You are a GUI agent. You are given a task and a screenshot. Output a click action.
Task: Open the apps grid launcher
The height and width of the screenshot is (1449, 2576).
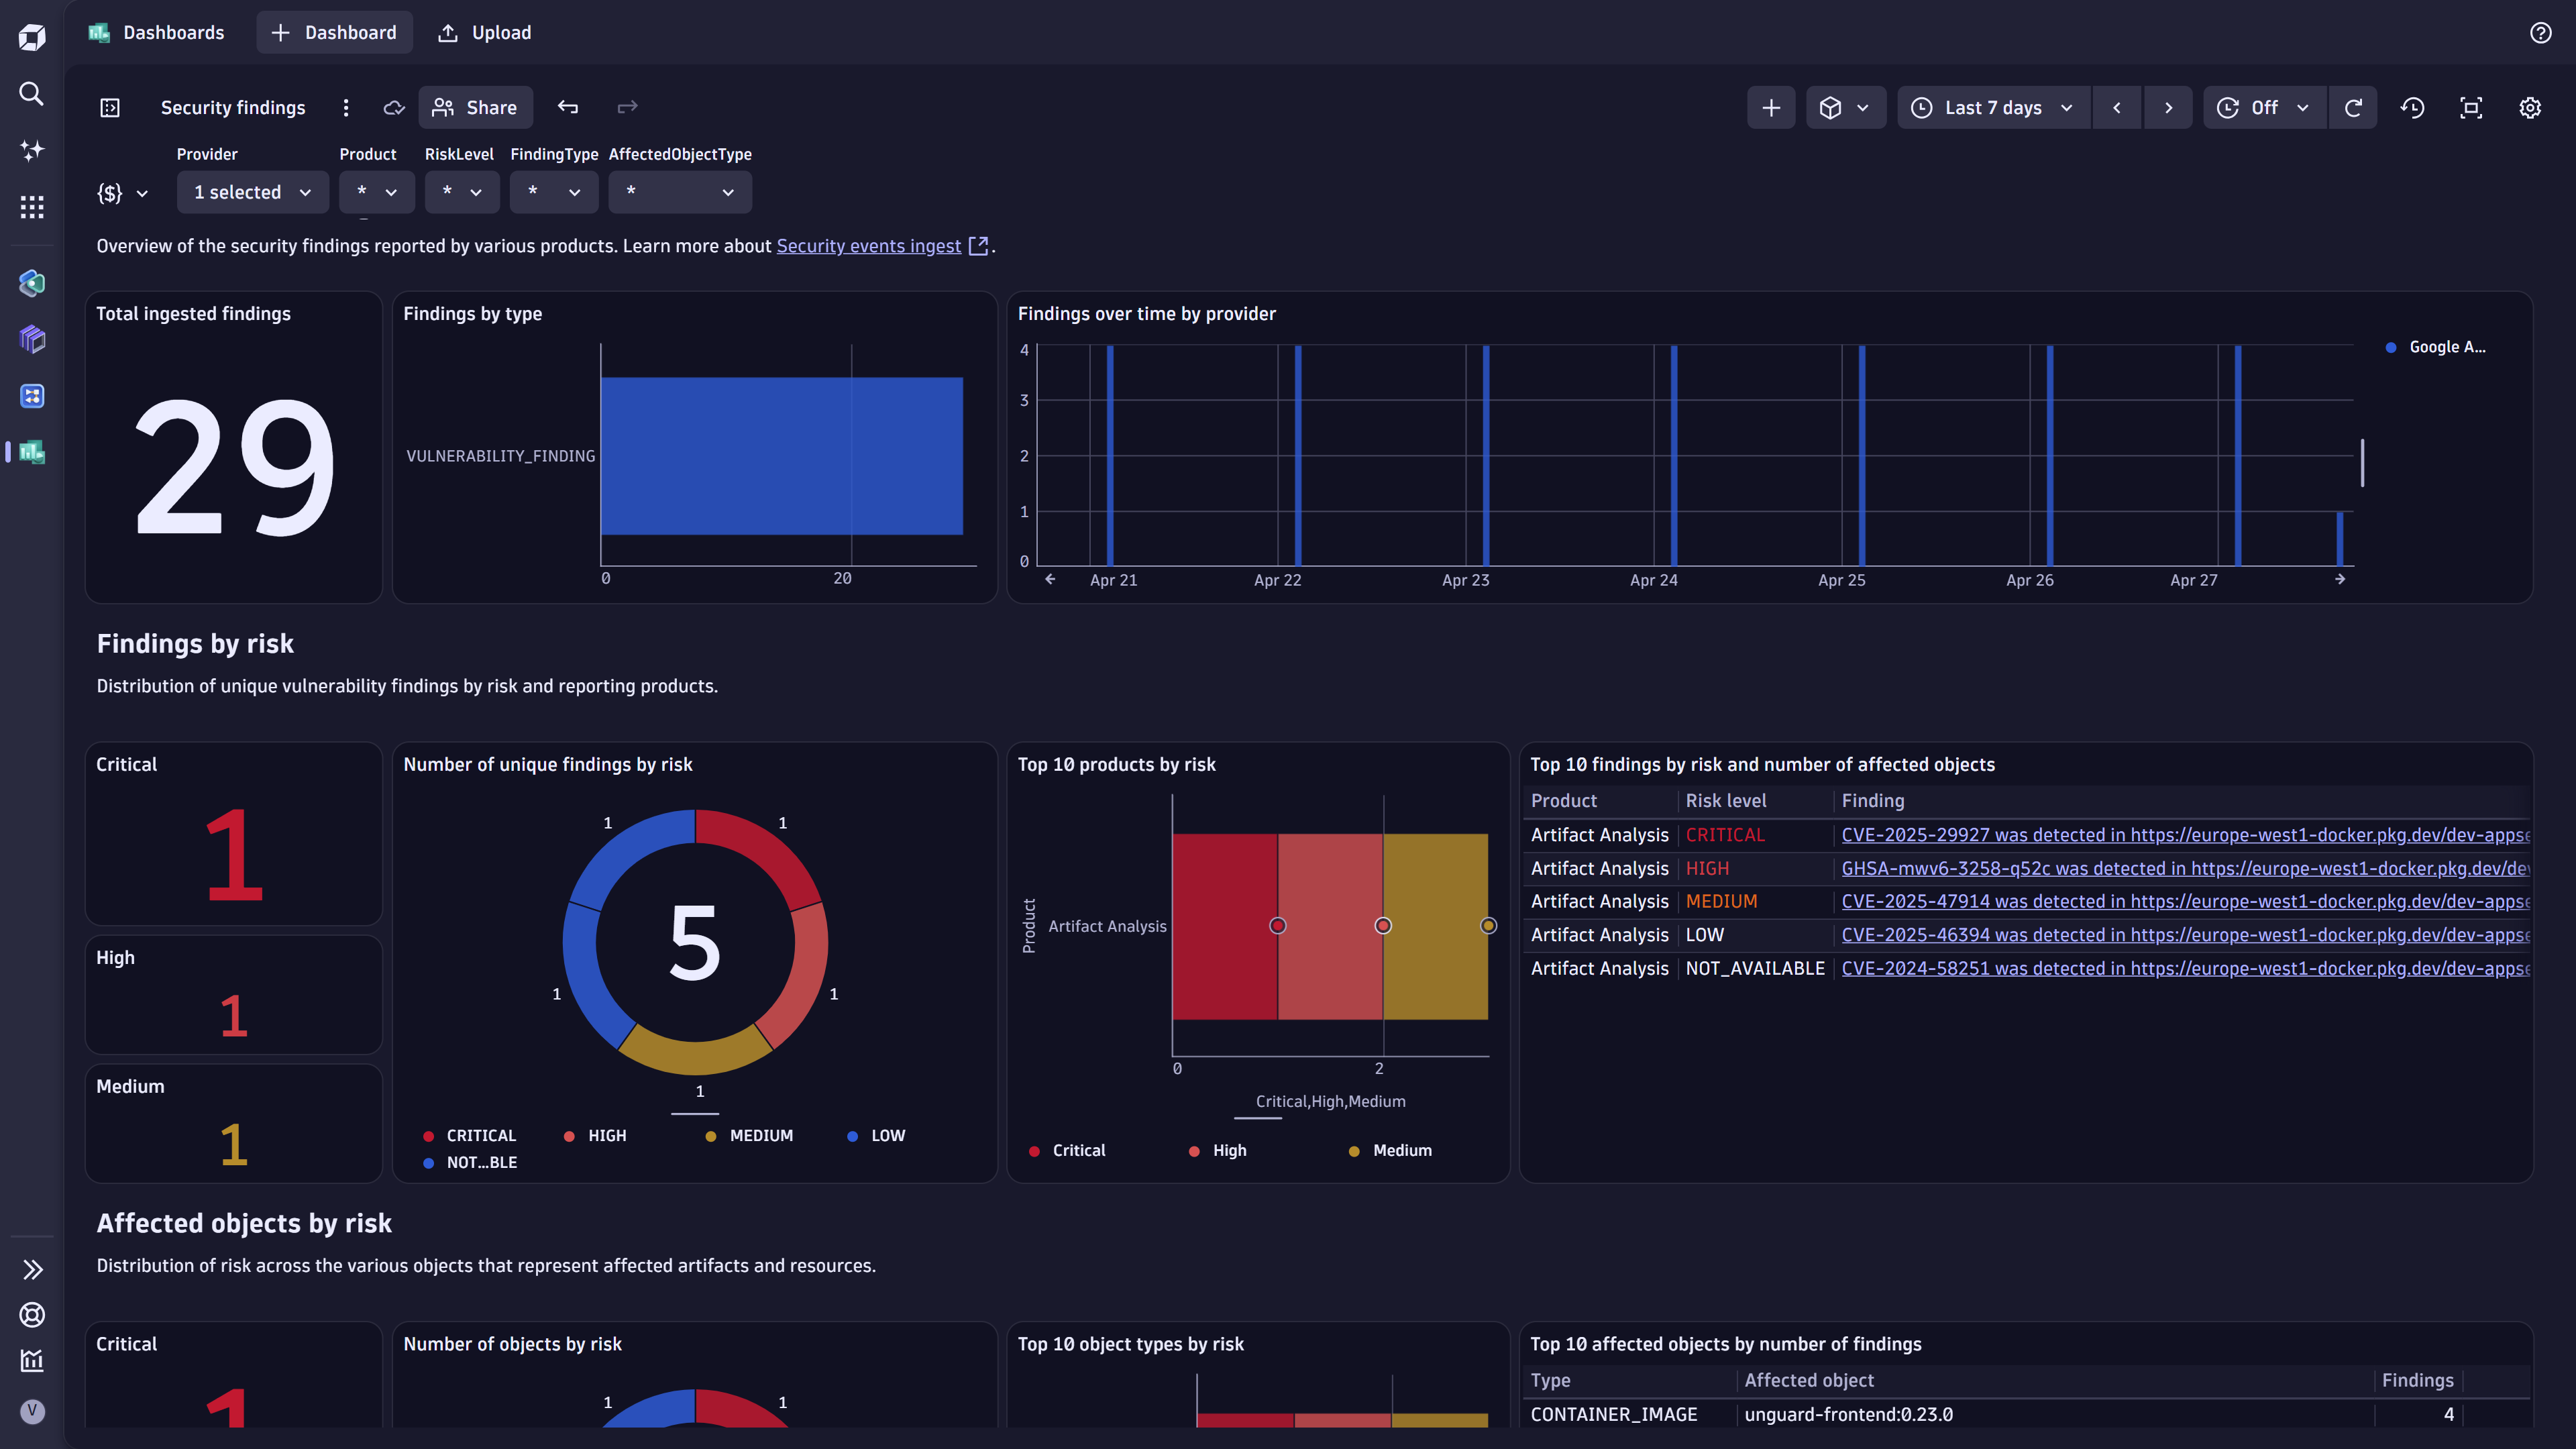[32, 207]
